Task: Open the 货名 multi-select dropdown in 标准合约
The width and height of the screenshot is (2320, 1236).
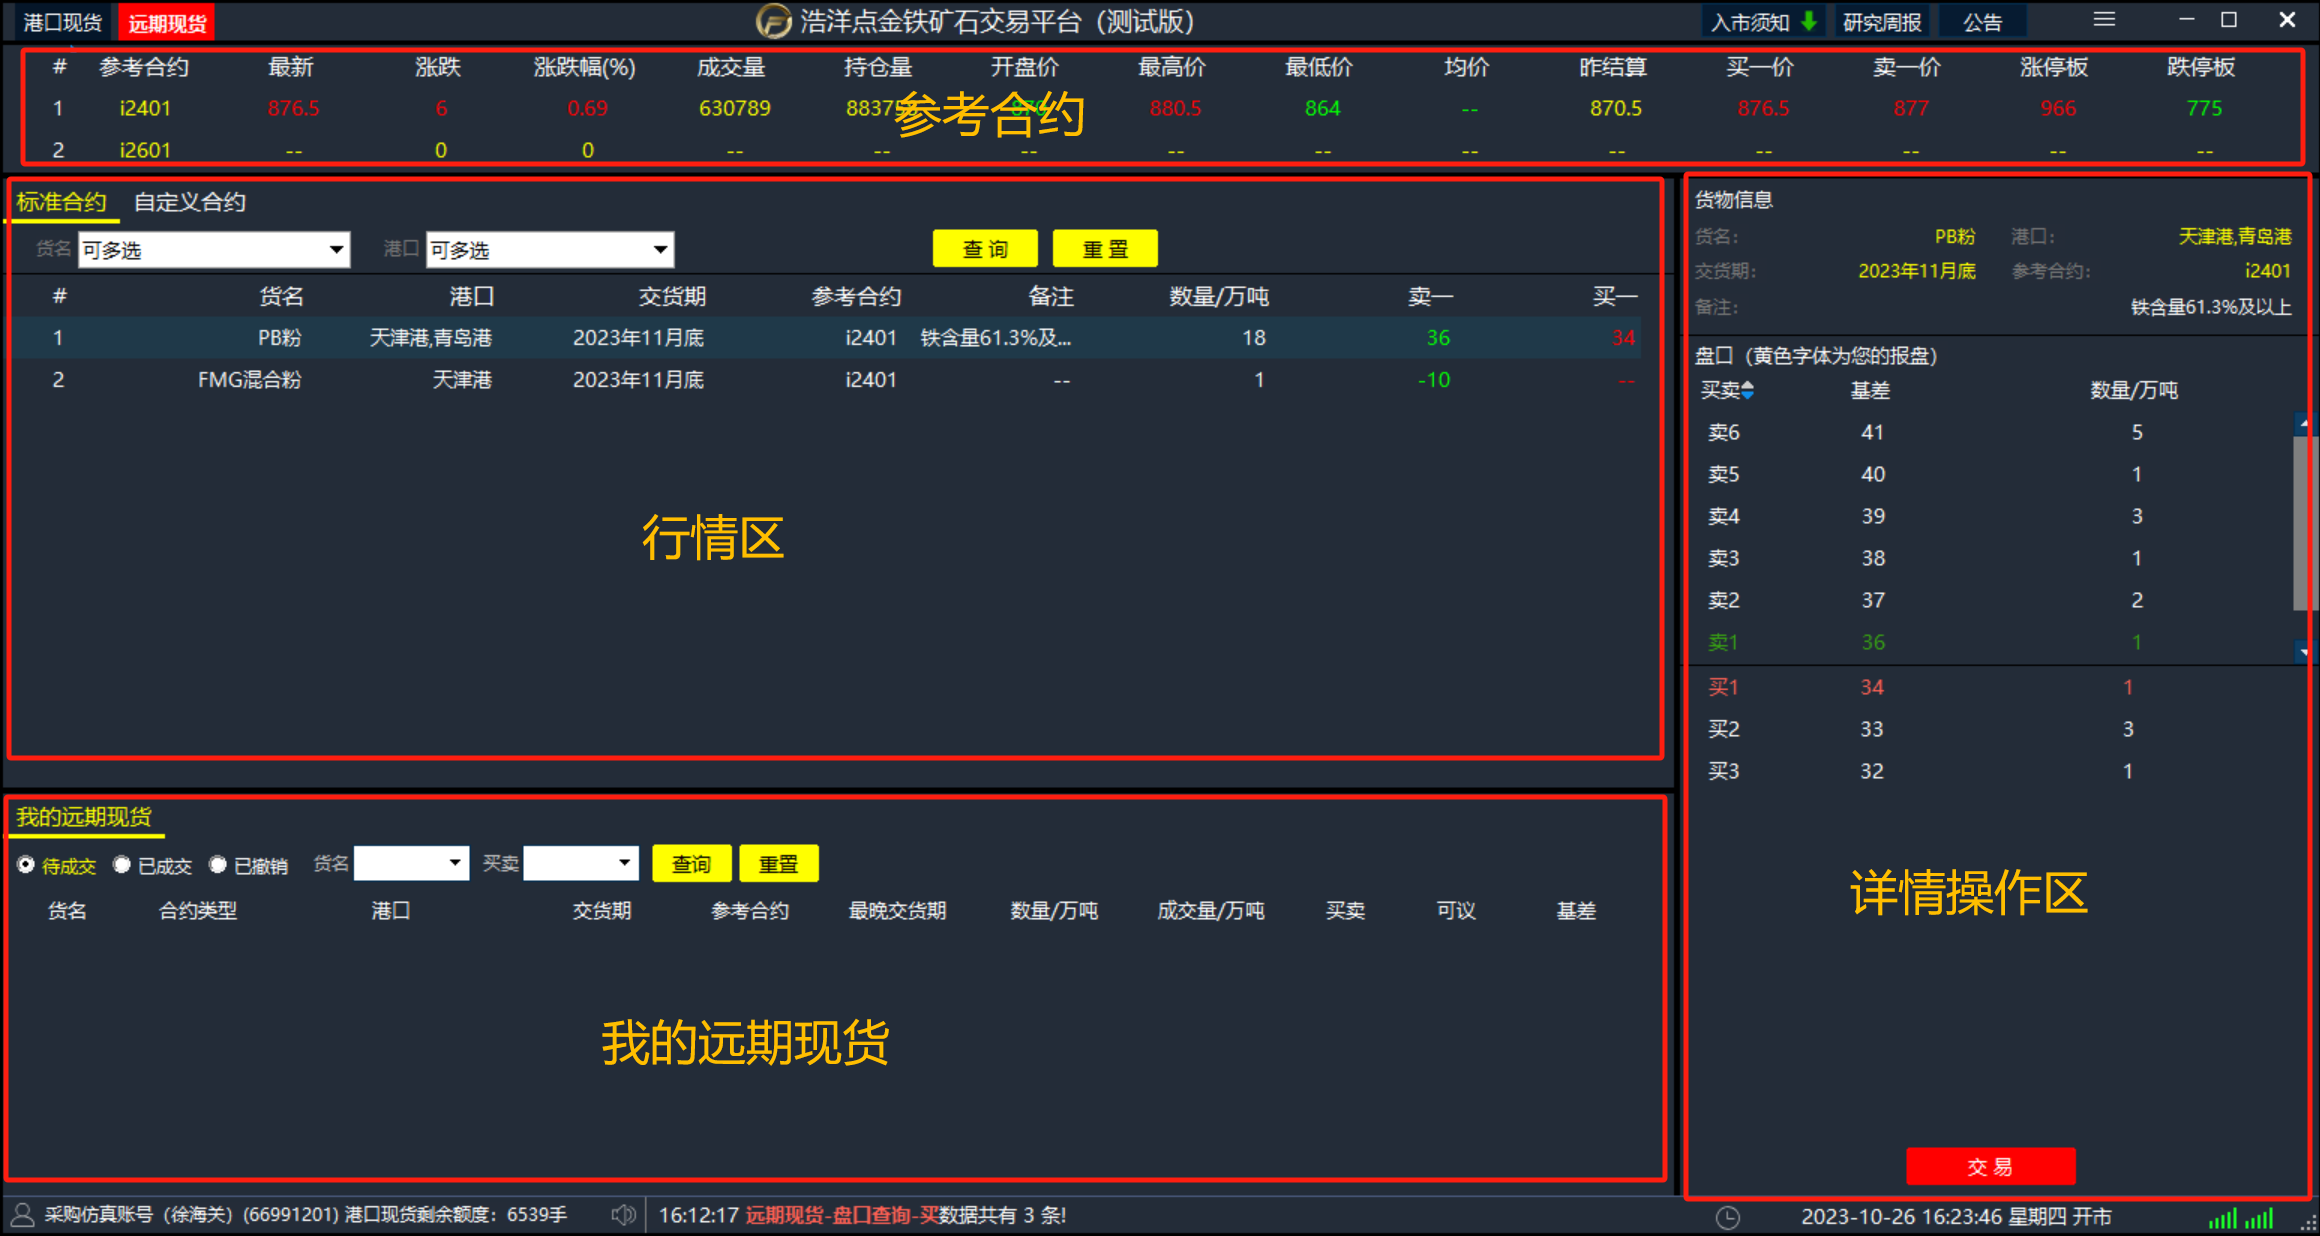Action: tap(336, 250)
